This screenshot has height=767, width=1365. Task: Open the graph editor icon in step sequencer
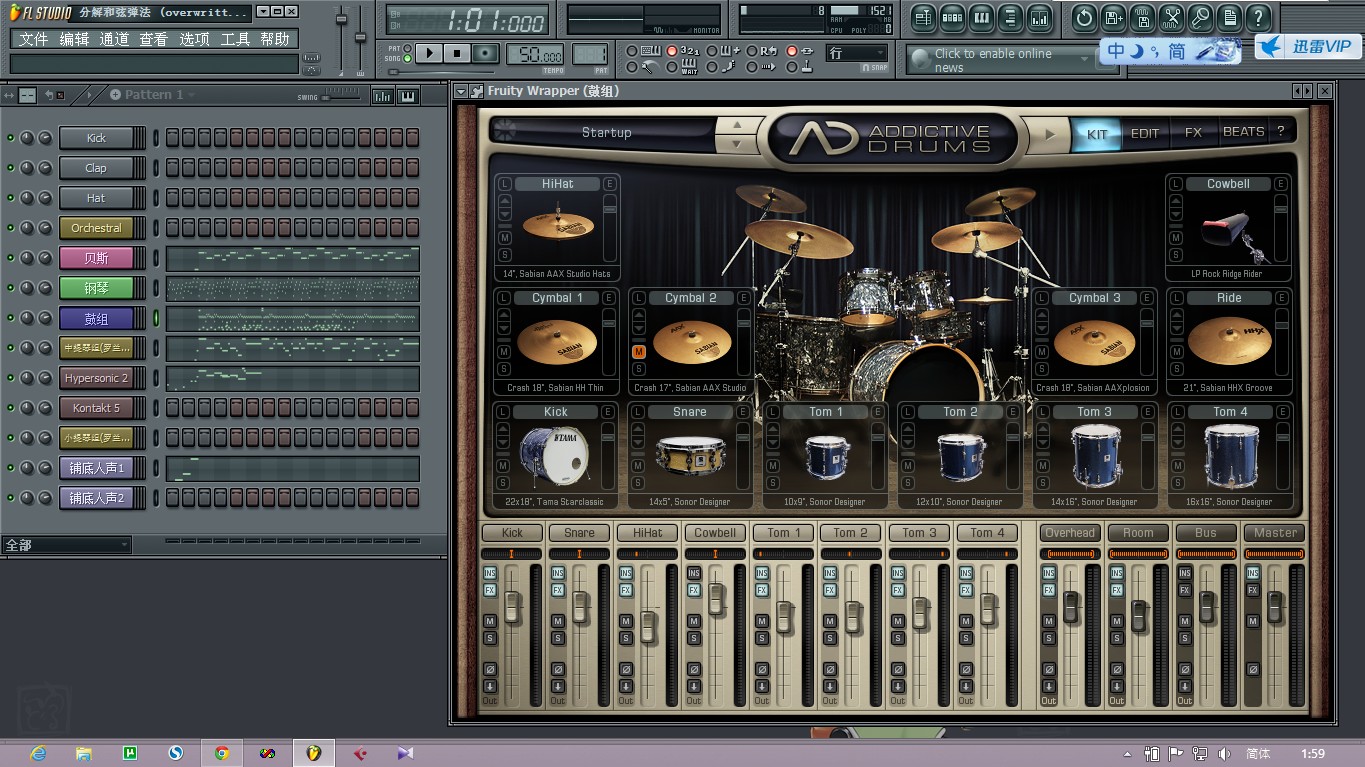tap(383, 96)
